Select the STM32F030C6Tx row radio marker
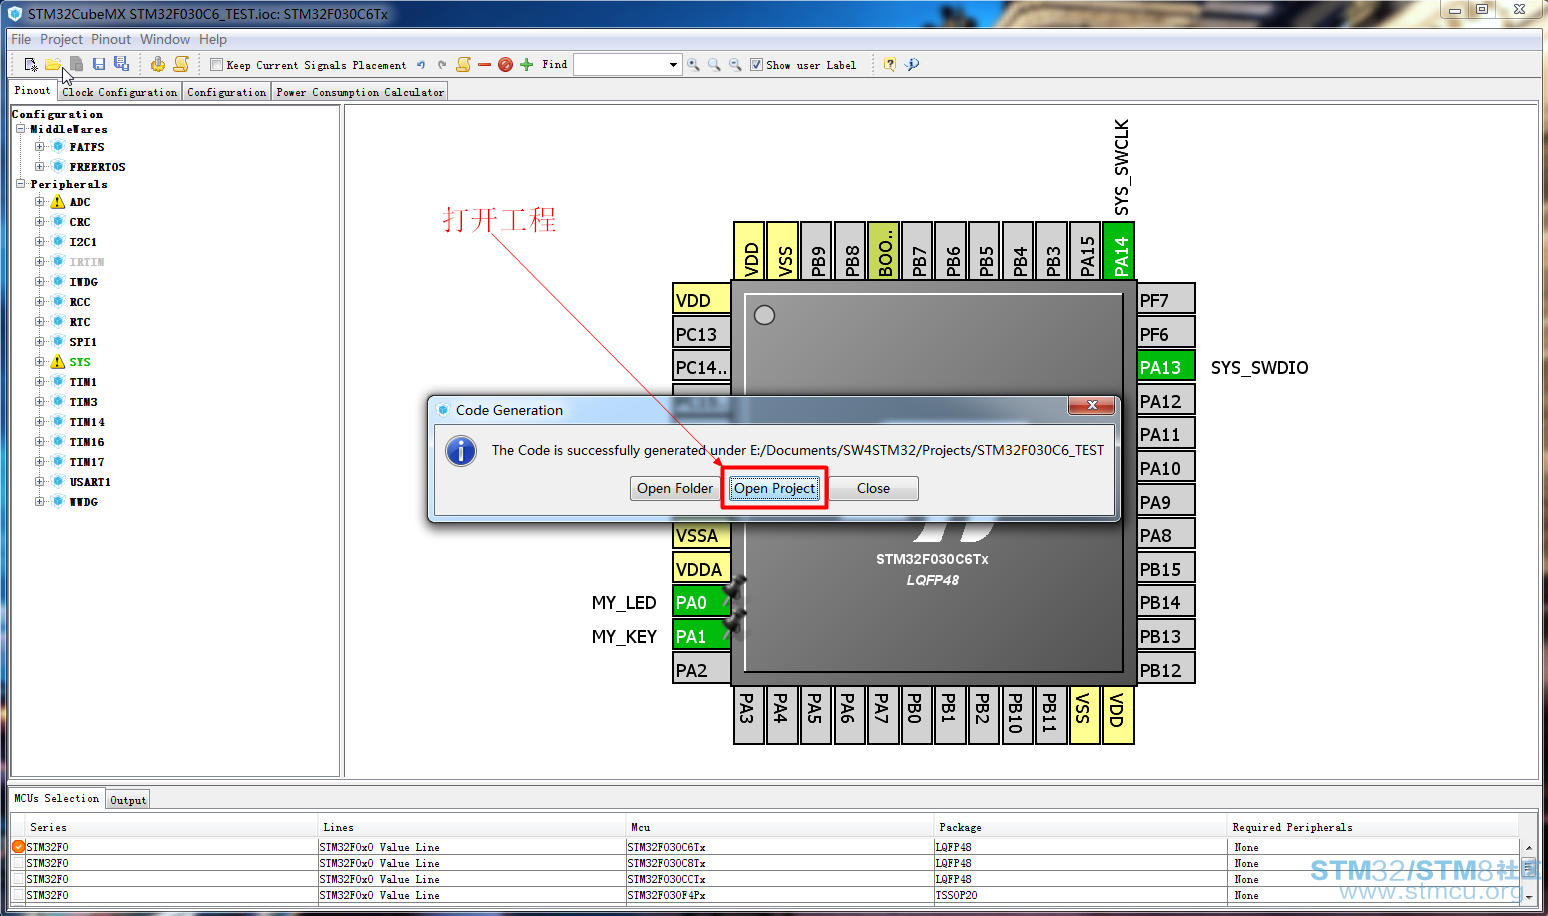The image size is (1548, 916). click(x=18, y=847)
